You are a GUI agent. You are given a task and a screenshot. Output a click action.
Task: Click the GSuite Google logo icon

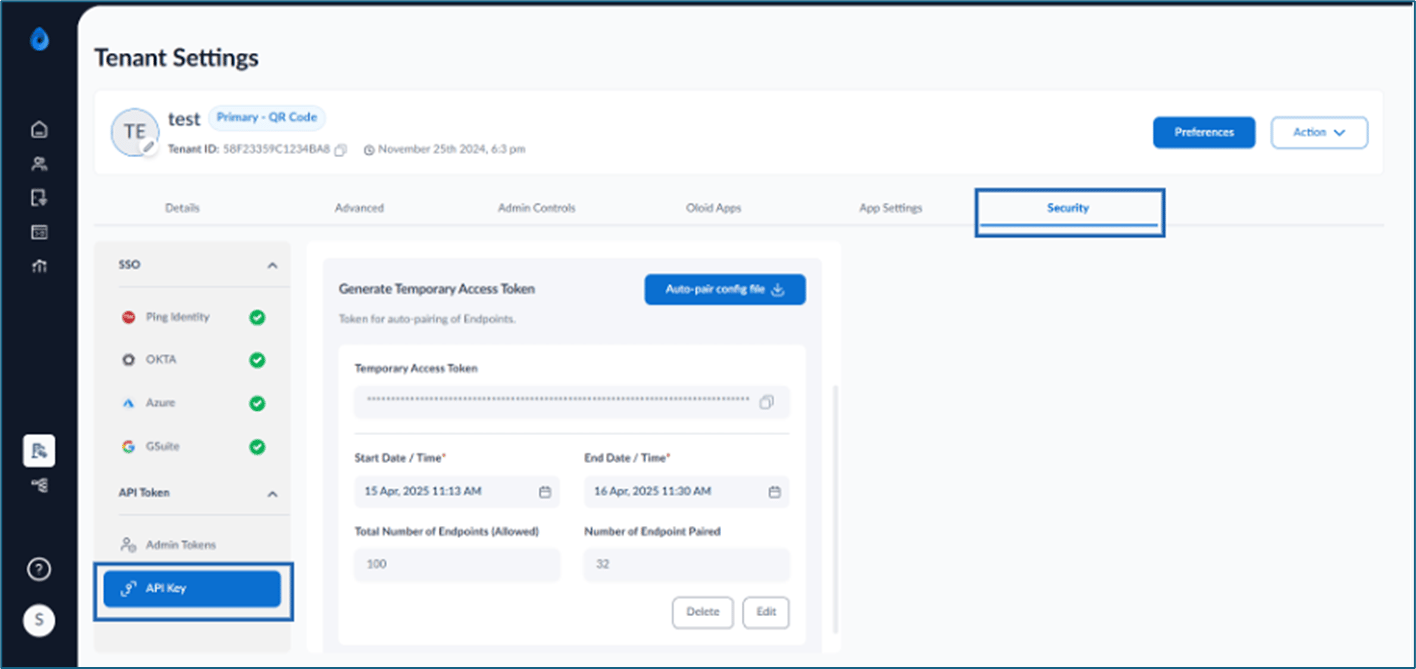(128, 447)
